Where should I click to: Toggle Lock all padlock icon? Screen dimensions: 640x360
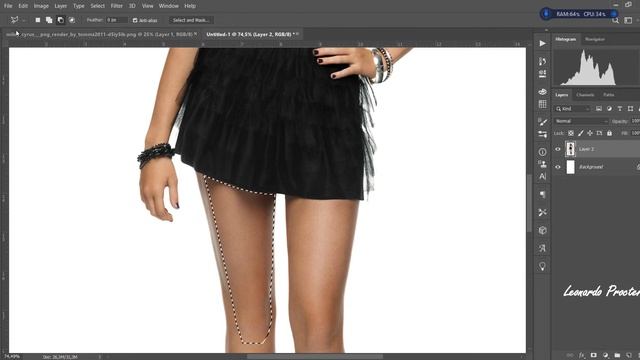(x=609, y=133)
